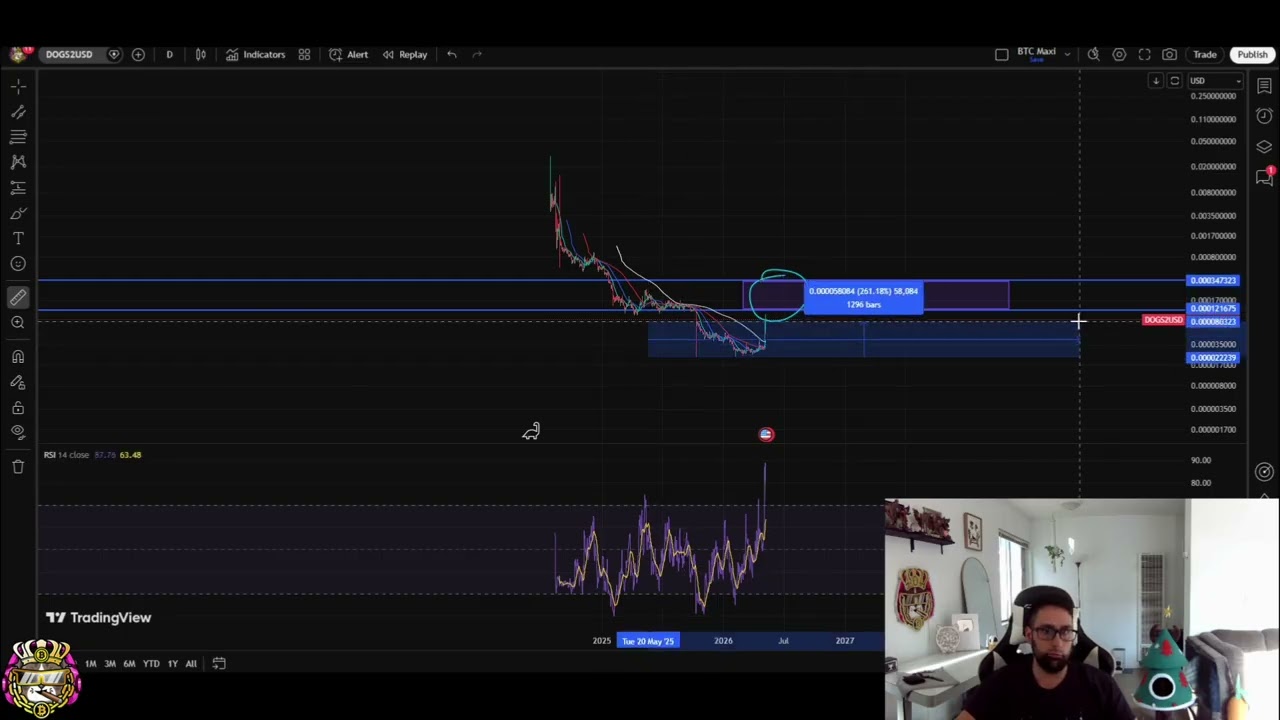Create an Alert
The height and width of the screenshot is (720, 1280).
coord(348,54)
